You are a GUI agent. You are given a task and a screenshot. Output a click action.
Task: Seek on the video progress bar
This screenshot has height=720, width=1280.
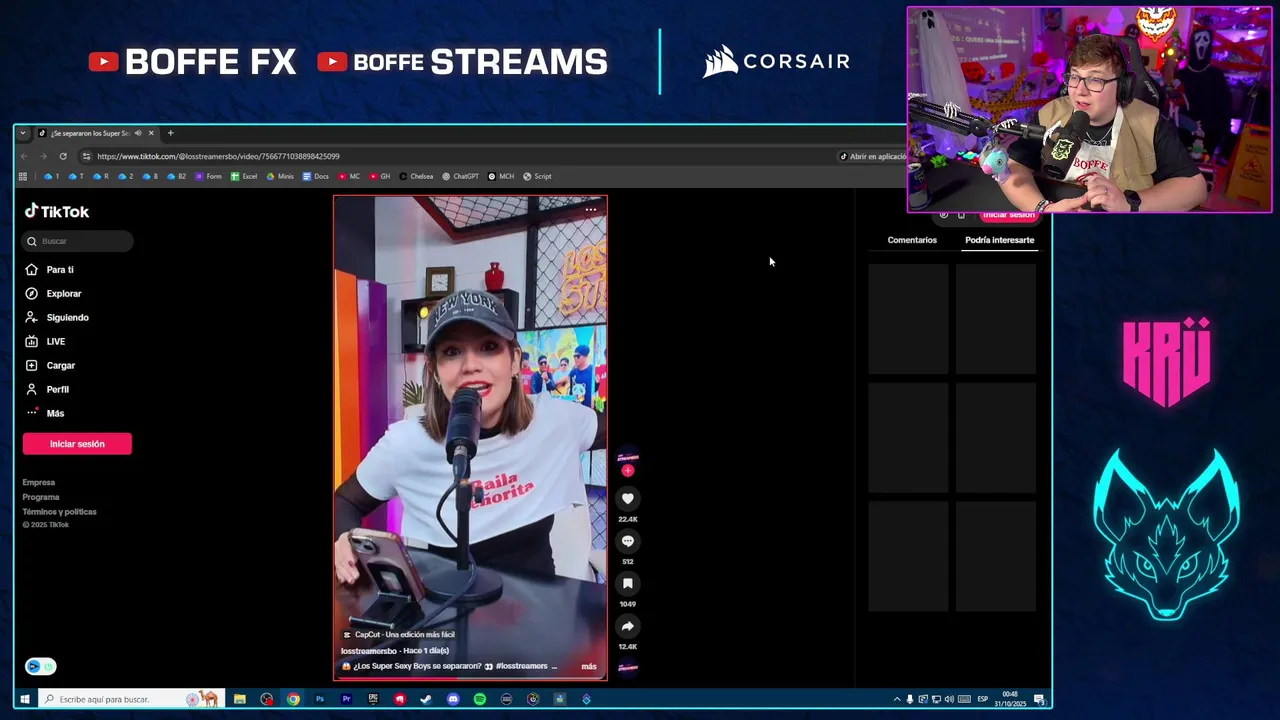(x=470, y=678)
